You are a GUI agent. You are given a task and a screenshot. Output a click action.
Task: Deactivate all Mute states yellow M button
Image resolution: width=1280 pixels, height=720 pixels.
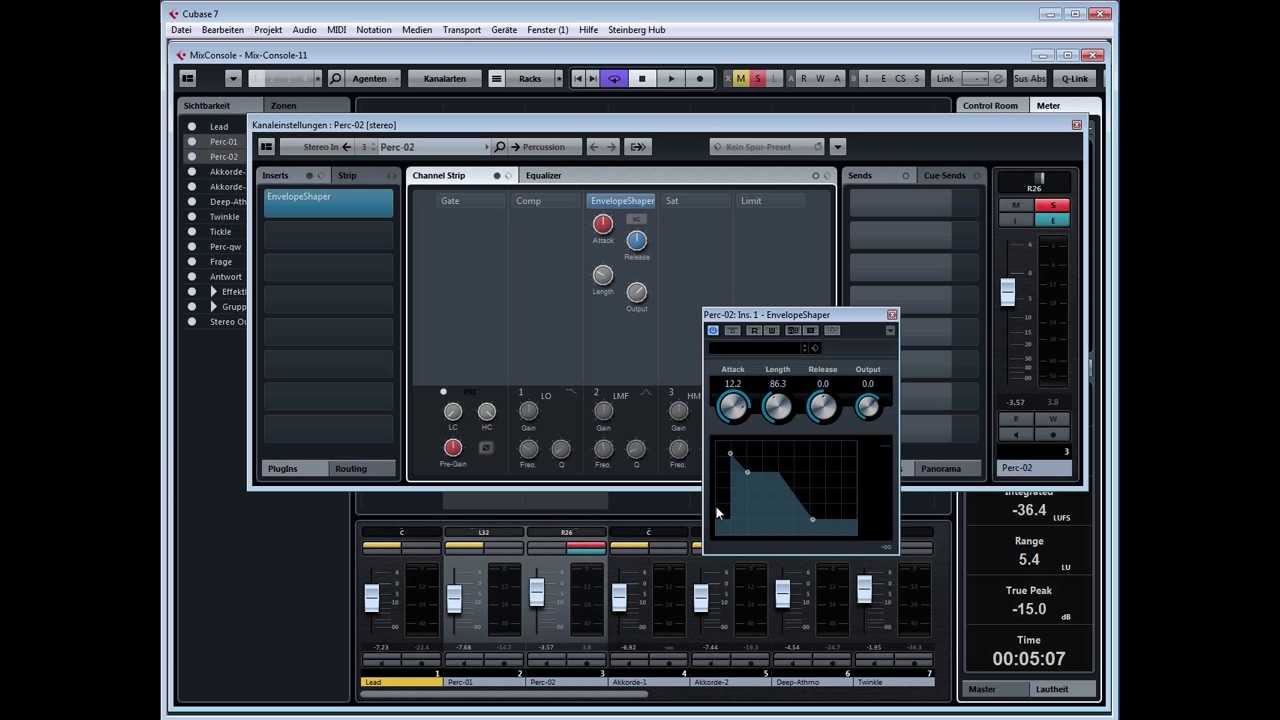coord(741,79)
